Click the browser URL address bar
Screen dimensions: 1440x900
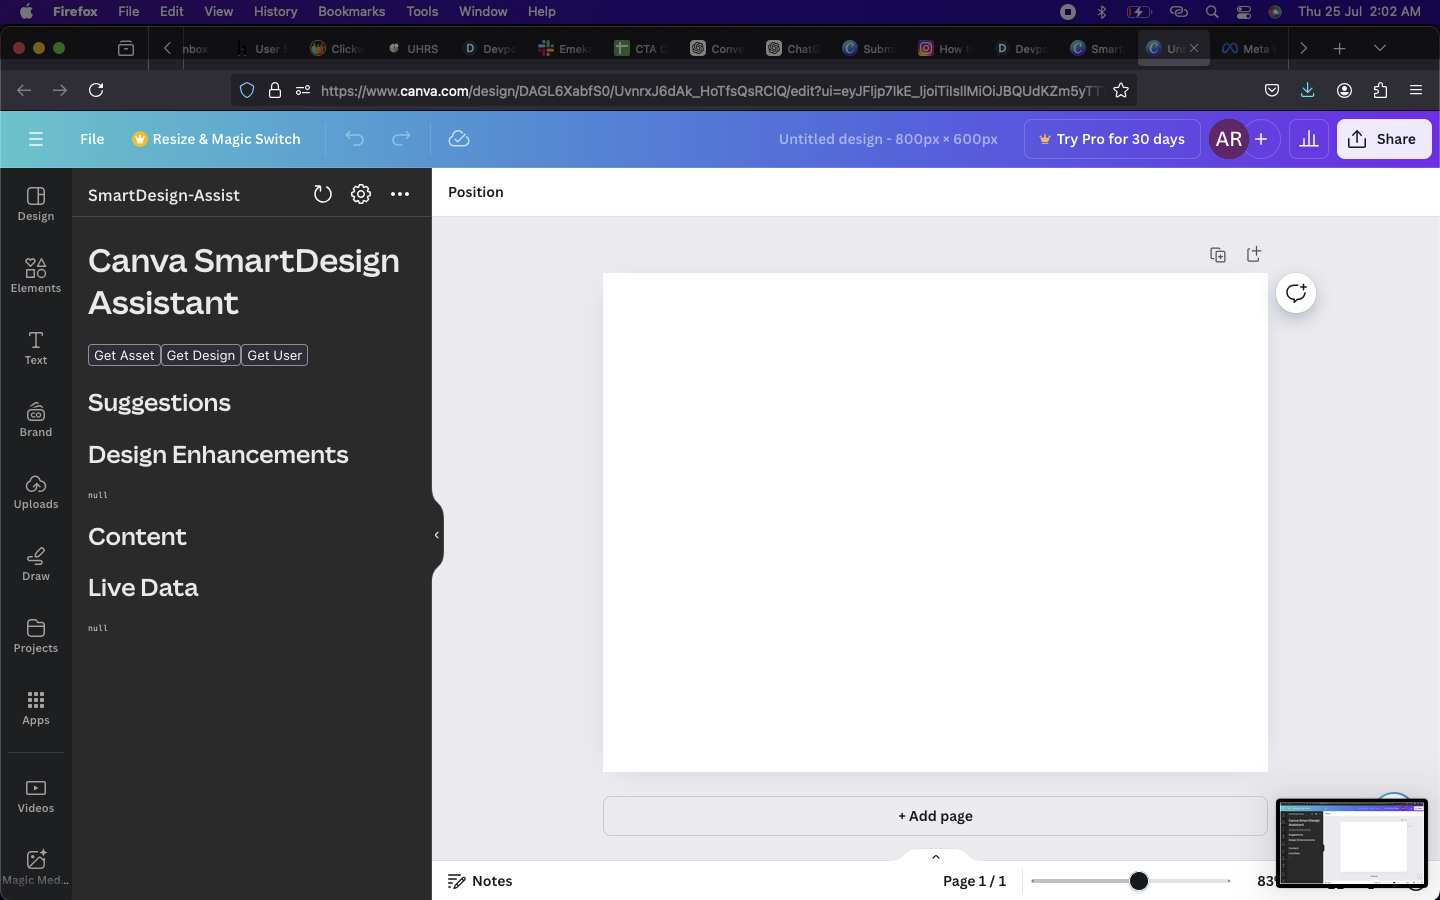(710, 90)
